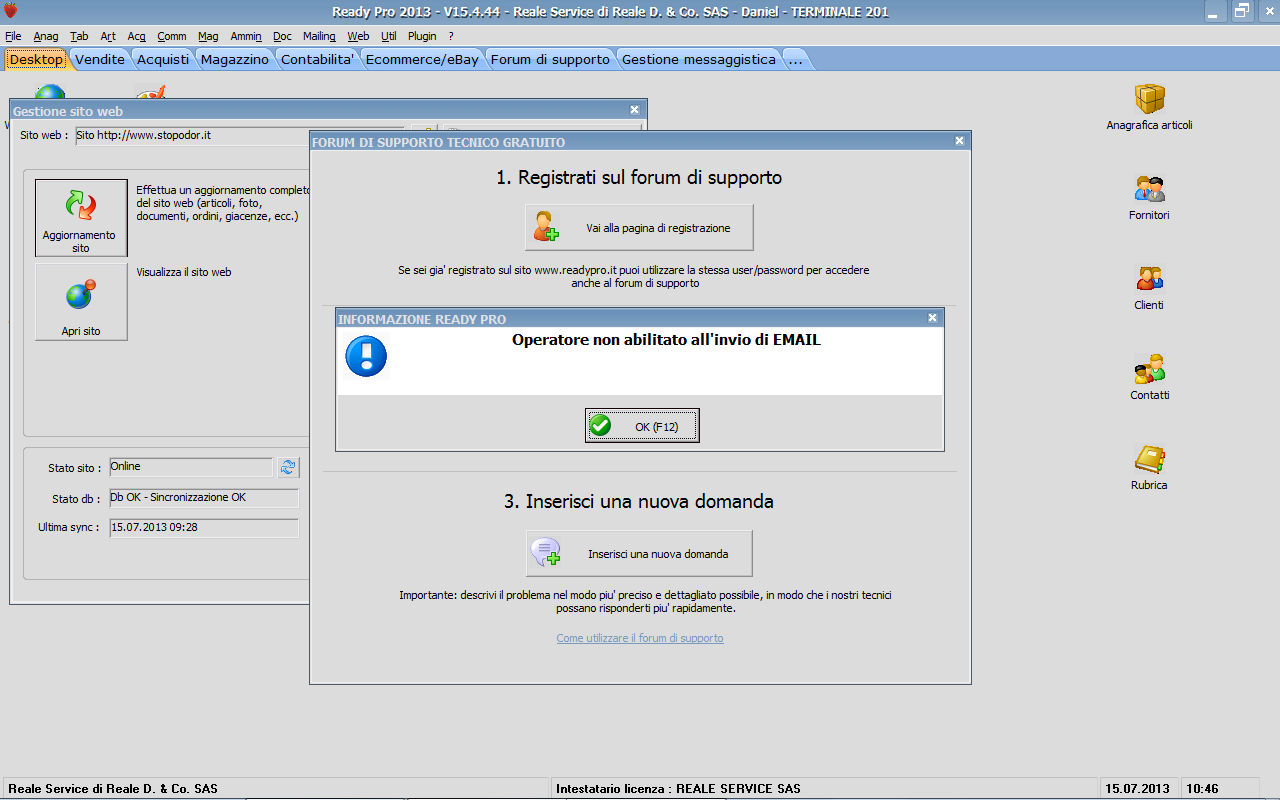Close the Gestione sito web window

point(634,110)
